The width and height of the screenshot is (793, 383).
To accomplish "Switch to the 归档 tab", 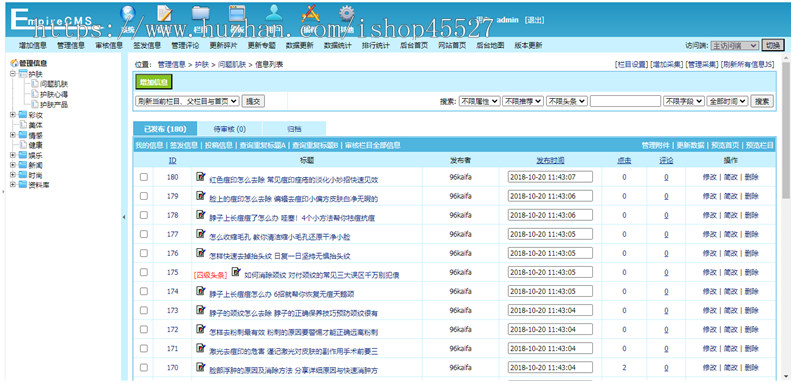I will click(x=294, y=129).
